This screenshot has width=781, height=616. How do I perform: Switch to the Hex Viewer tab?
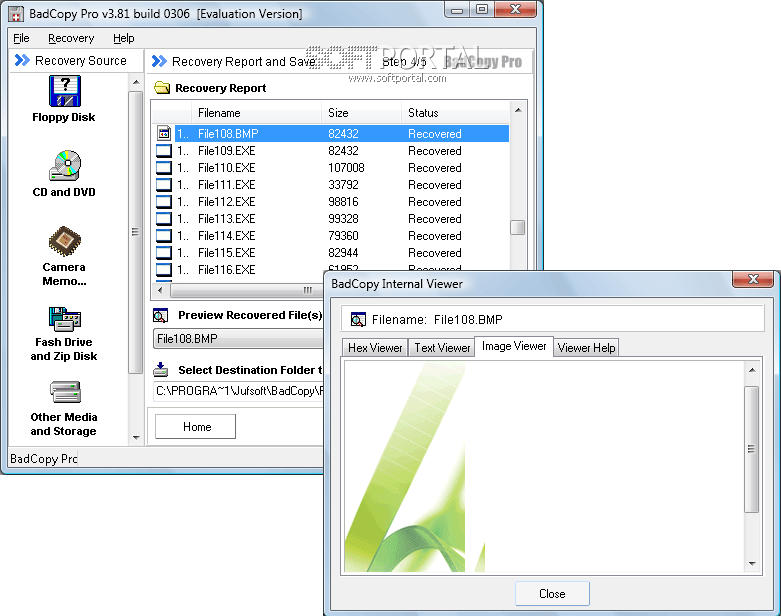tap(375, 348)
